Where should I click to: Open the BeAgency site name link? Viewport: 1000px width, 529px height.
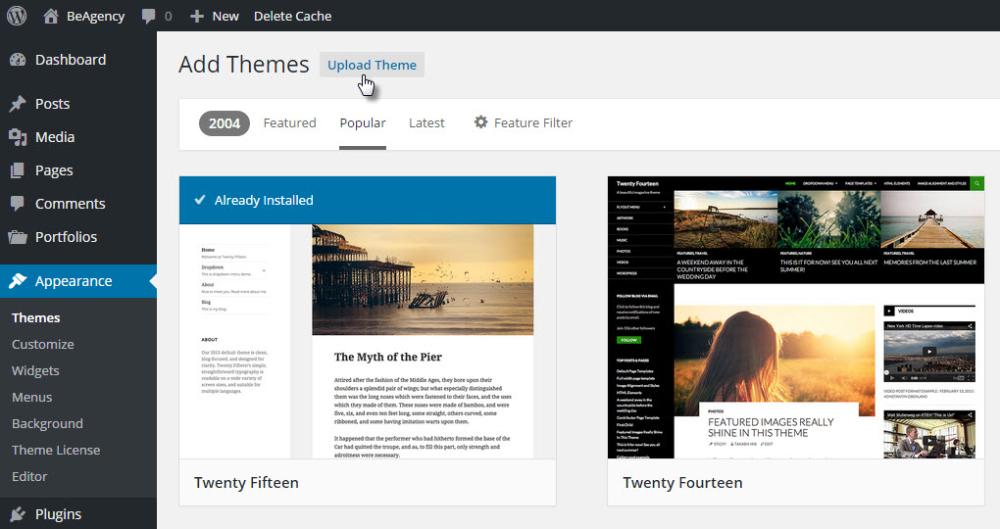coord(96,17)
